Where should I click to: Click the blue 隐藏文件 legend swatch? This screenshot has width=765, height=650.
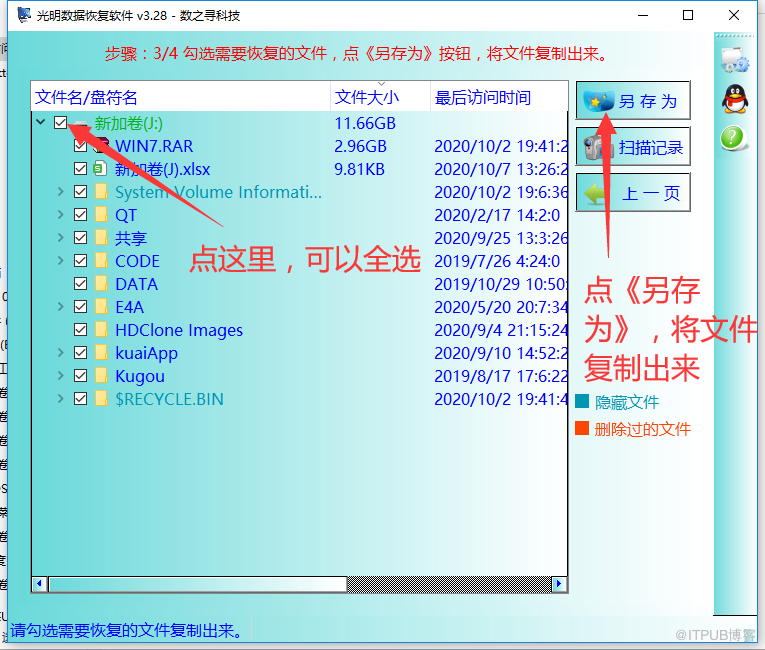point(582,401)
